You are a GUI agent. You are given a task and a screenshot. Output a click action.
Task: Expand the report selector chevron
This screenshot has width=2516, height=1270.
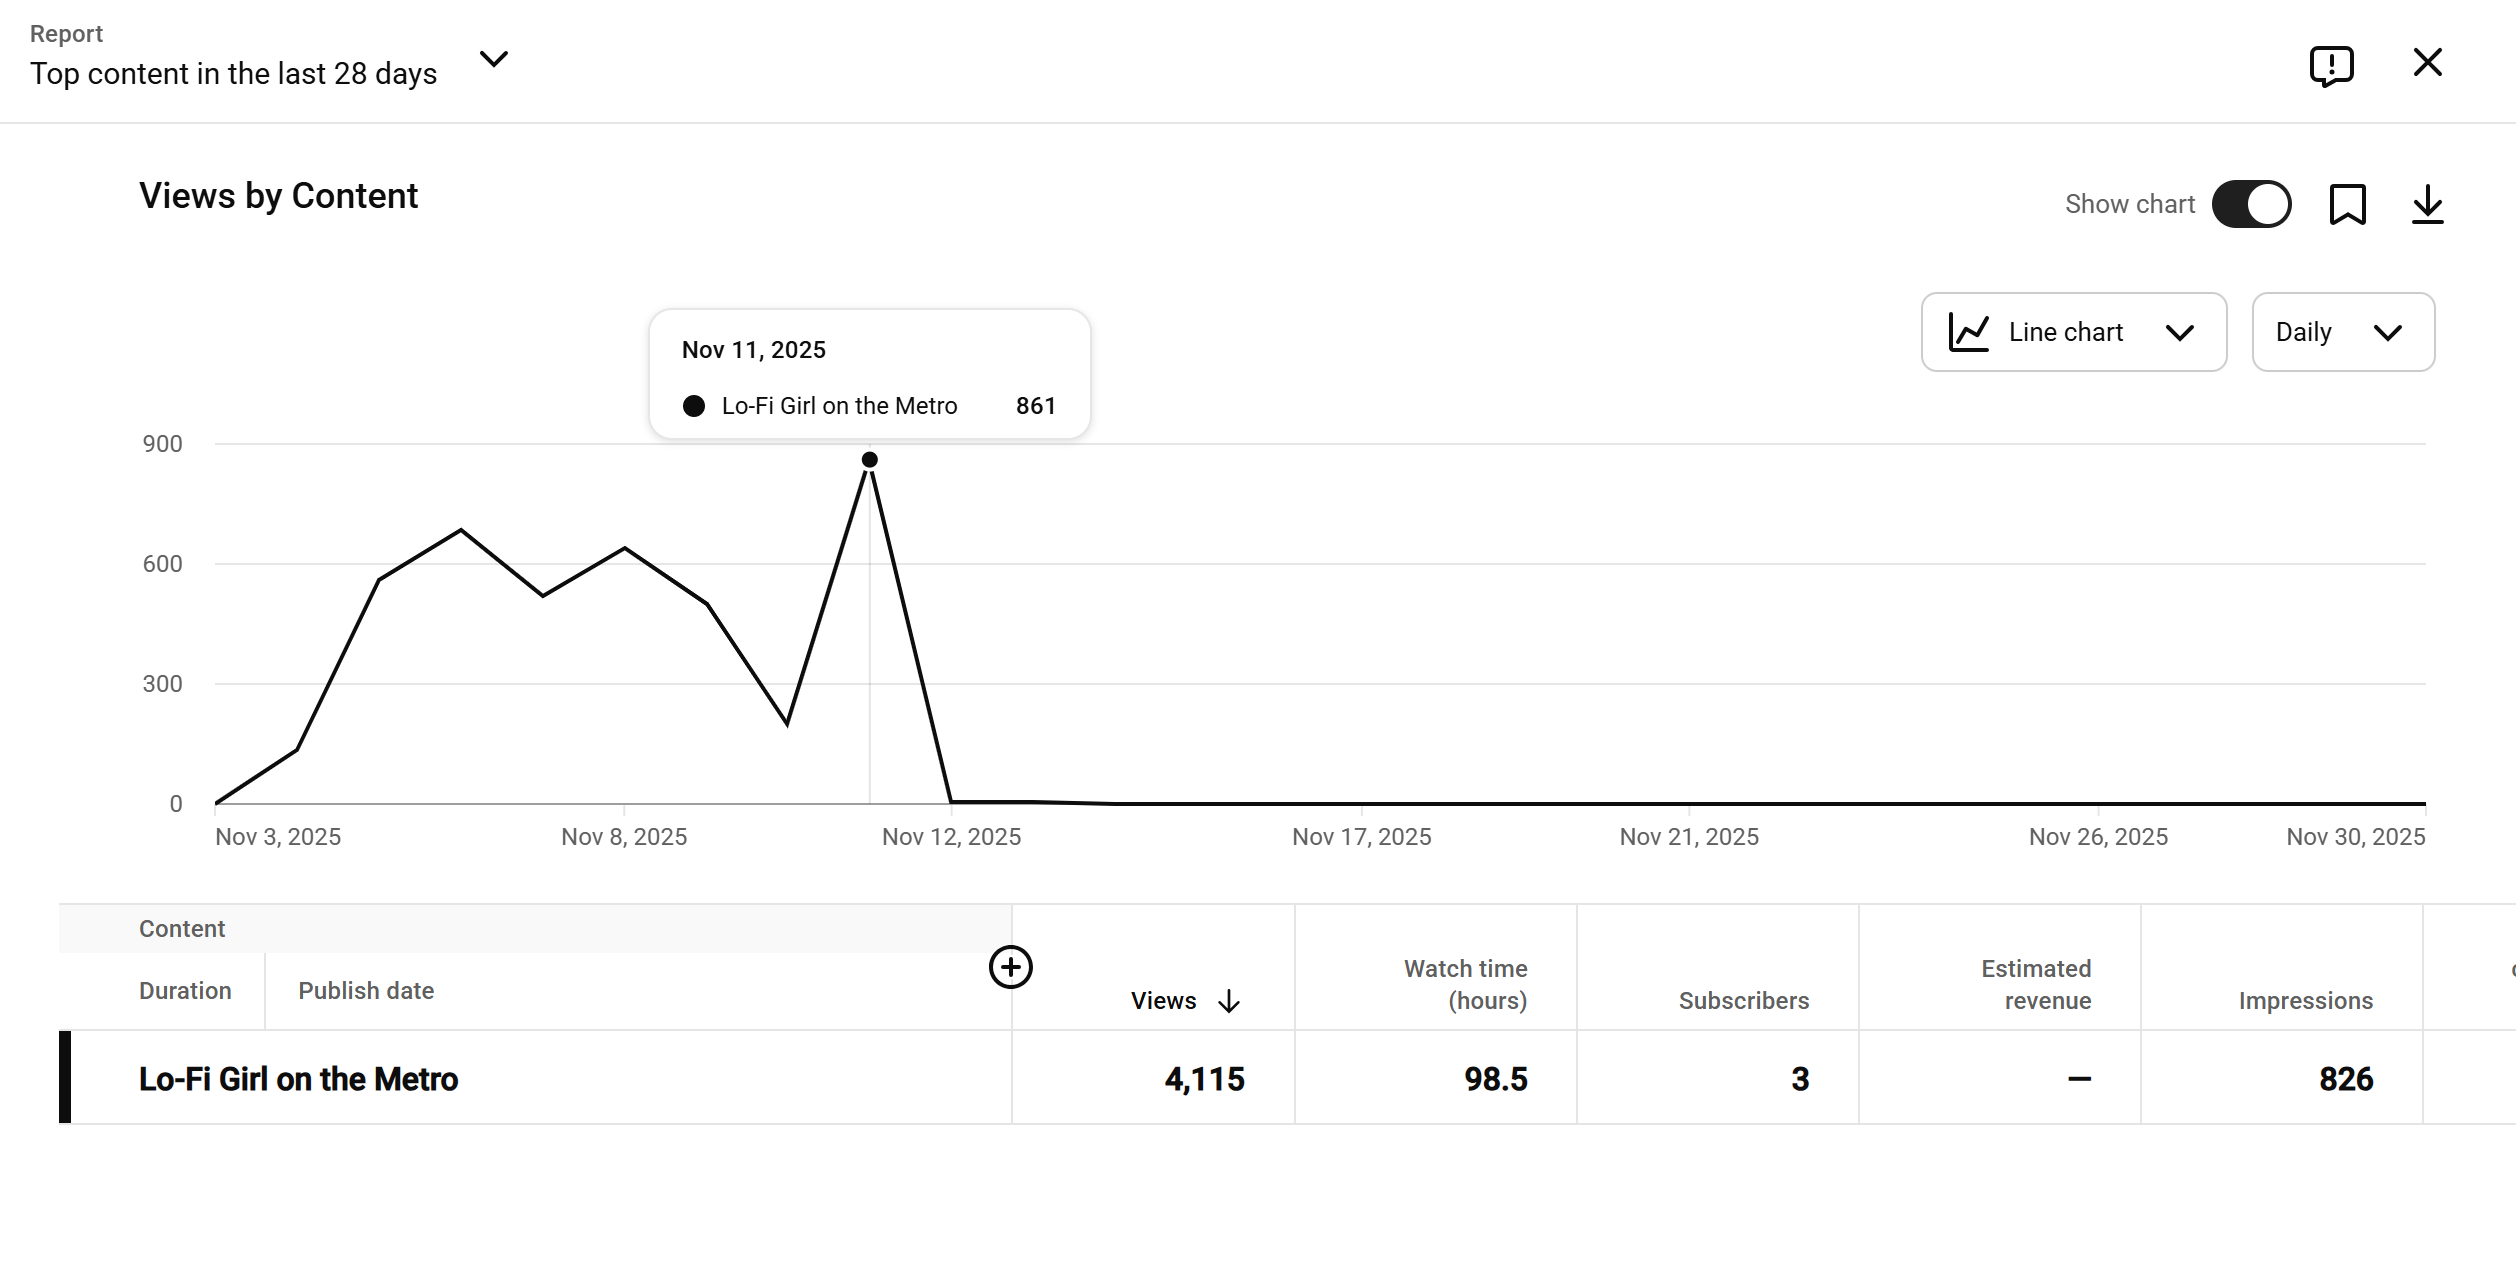(x=494, y=60)
